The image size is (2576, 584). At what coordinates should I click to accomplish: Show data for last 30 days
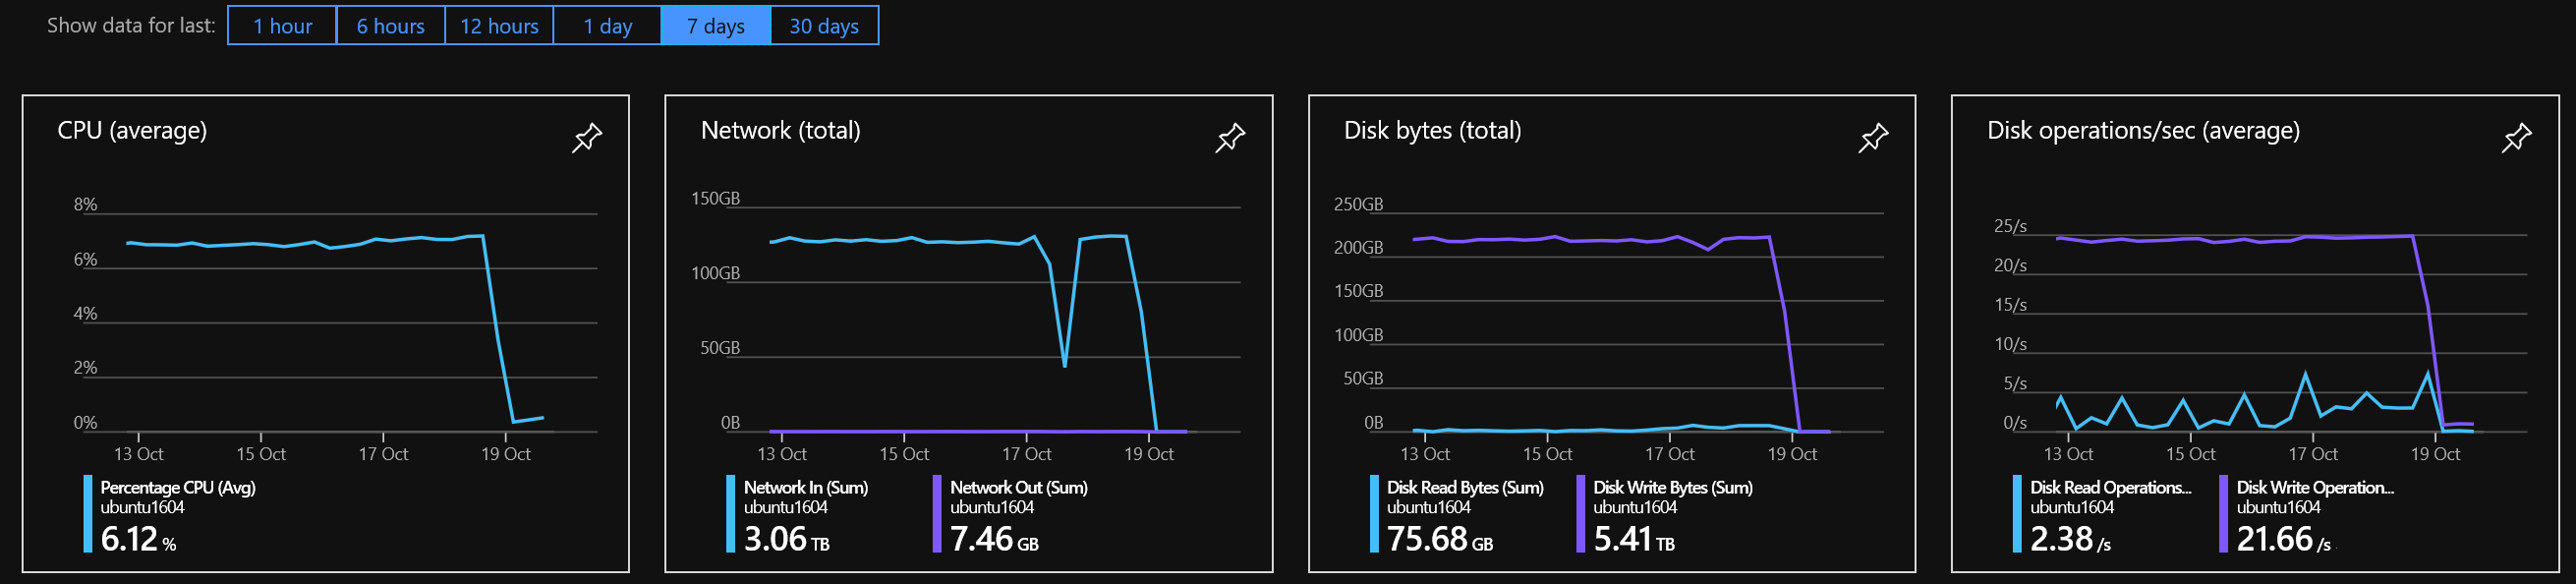click(x=822, y=26)
